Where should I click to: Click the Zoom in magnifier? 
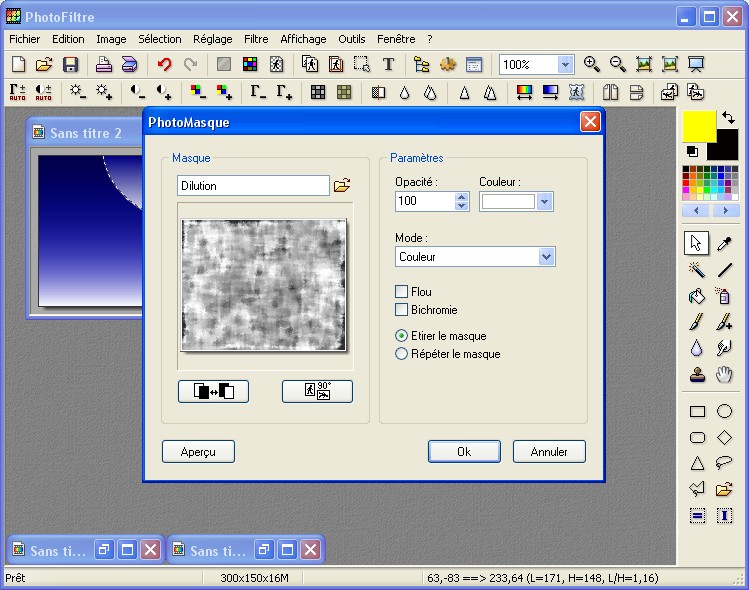[x=591, y=64]
